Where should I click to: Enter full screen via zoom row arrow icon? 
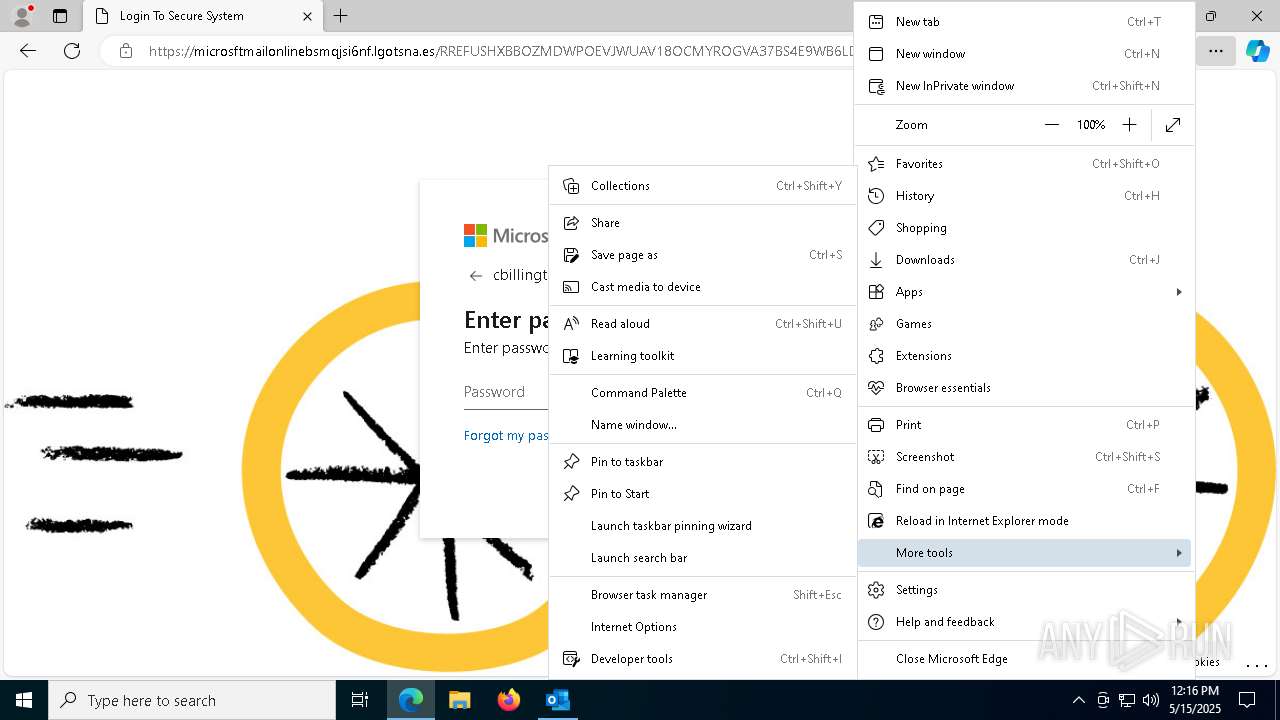click(1173, 125)
